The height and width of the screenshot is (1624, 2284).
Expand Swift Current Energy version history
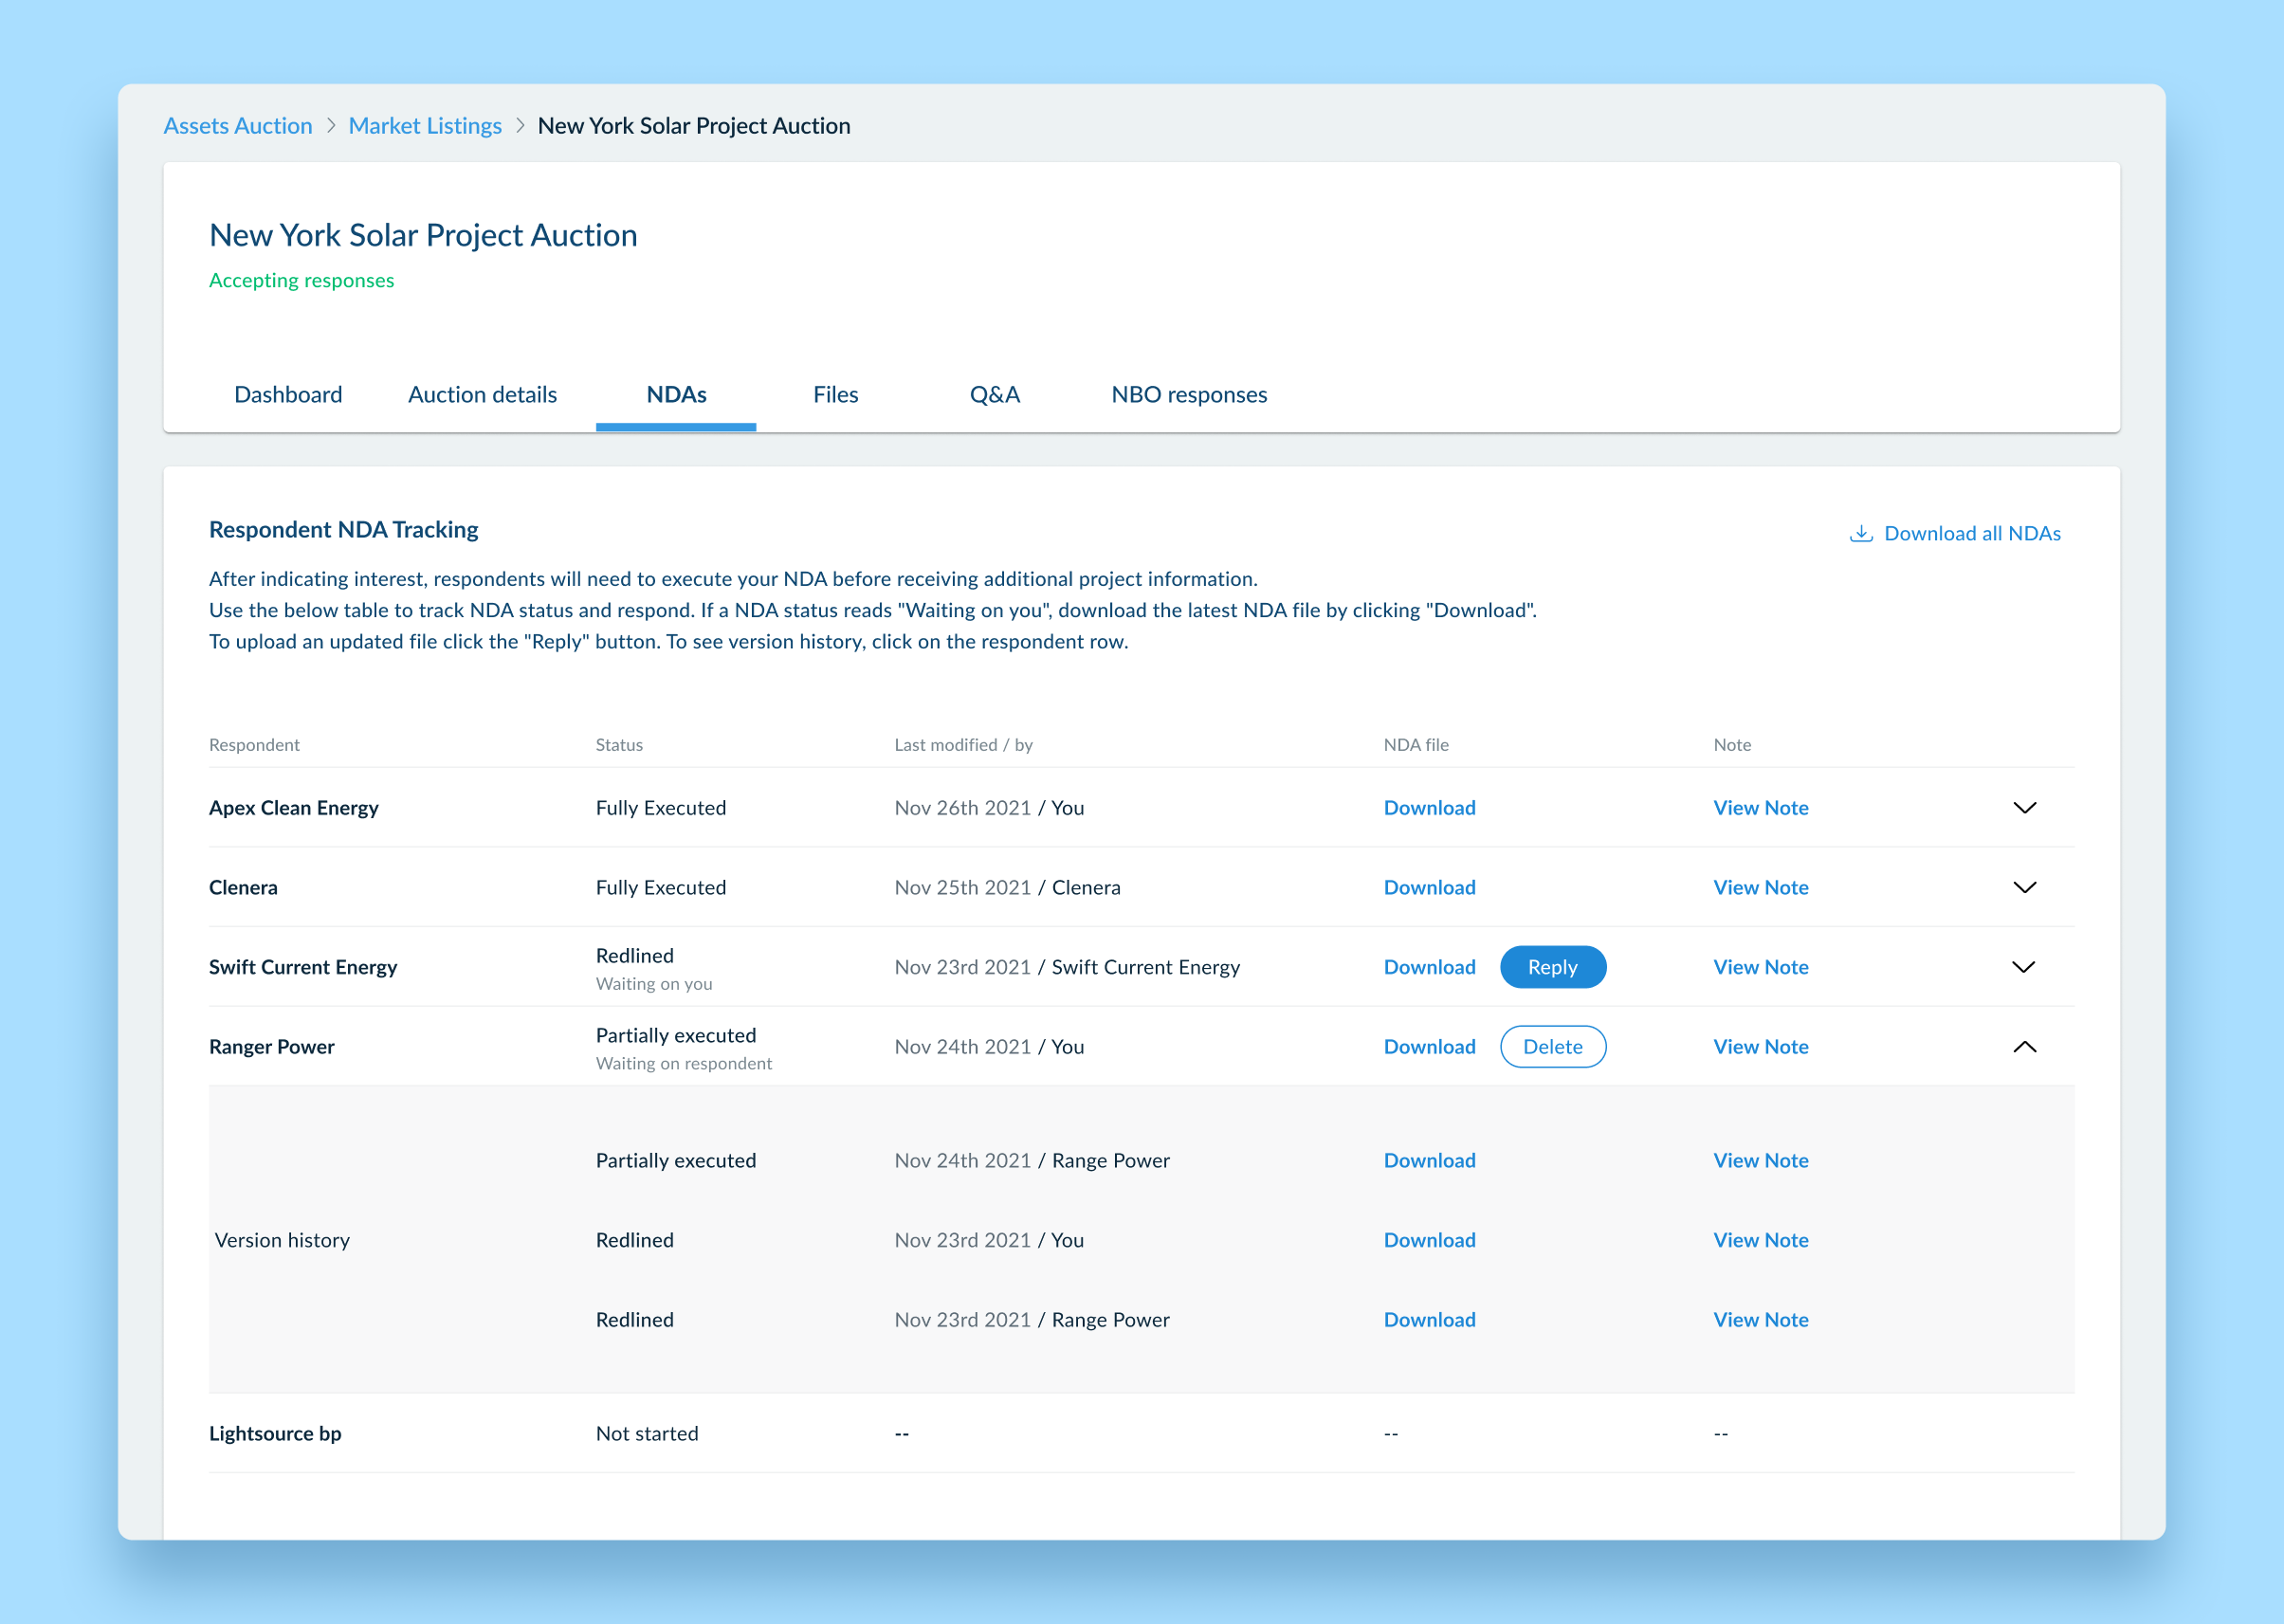[x=2024, y=967]
